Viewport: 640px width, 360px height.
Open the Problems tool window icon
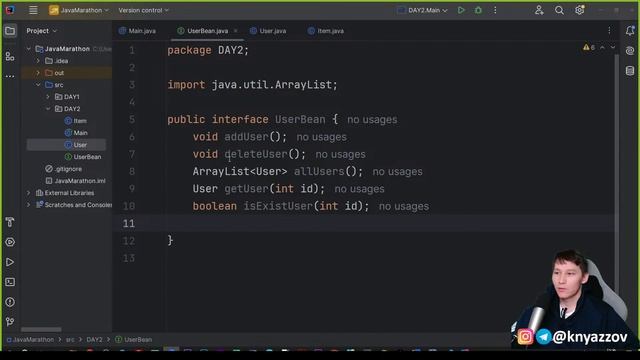pos(10,302)
